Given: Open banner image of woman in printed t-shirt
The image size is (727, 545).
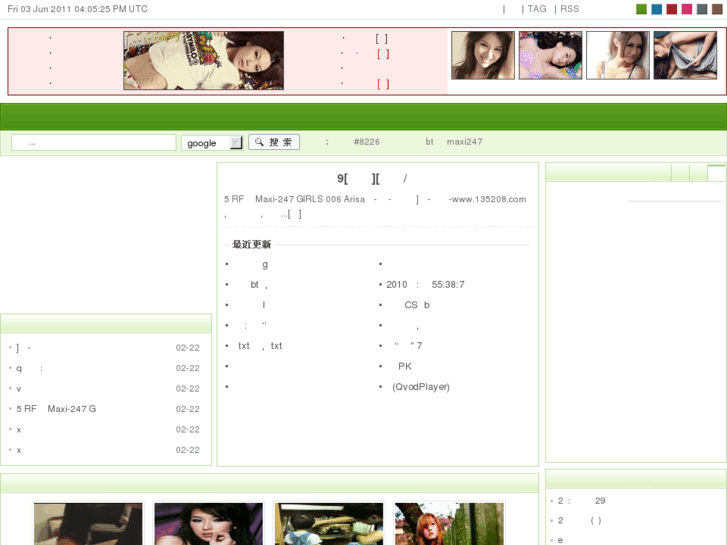Looking at the screenshot, I should click(204, 60).
